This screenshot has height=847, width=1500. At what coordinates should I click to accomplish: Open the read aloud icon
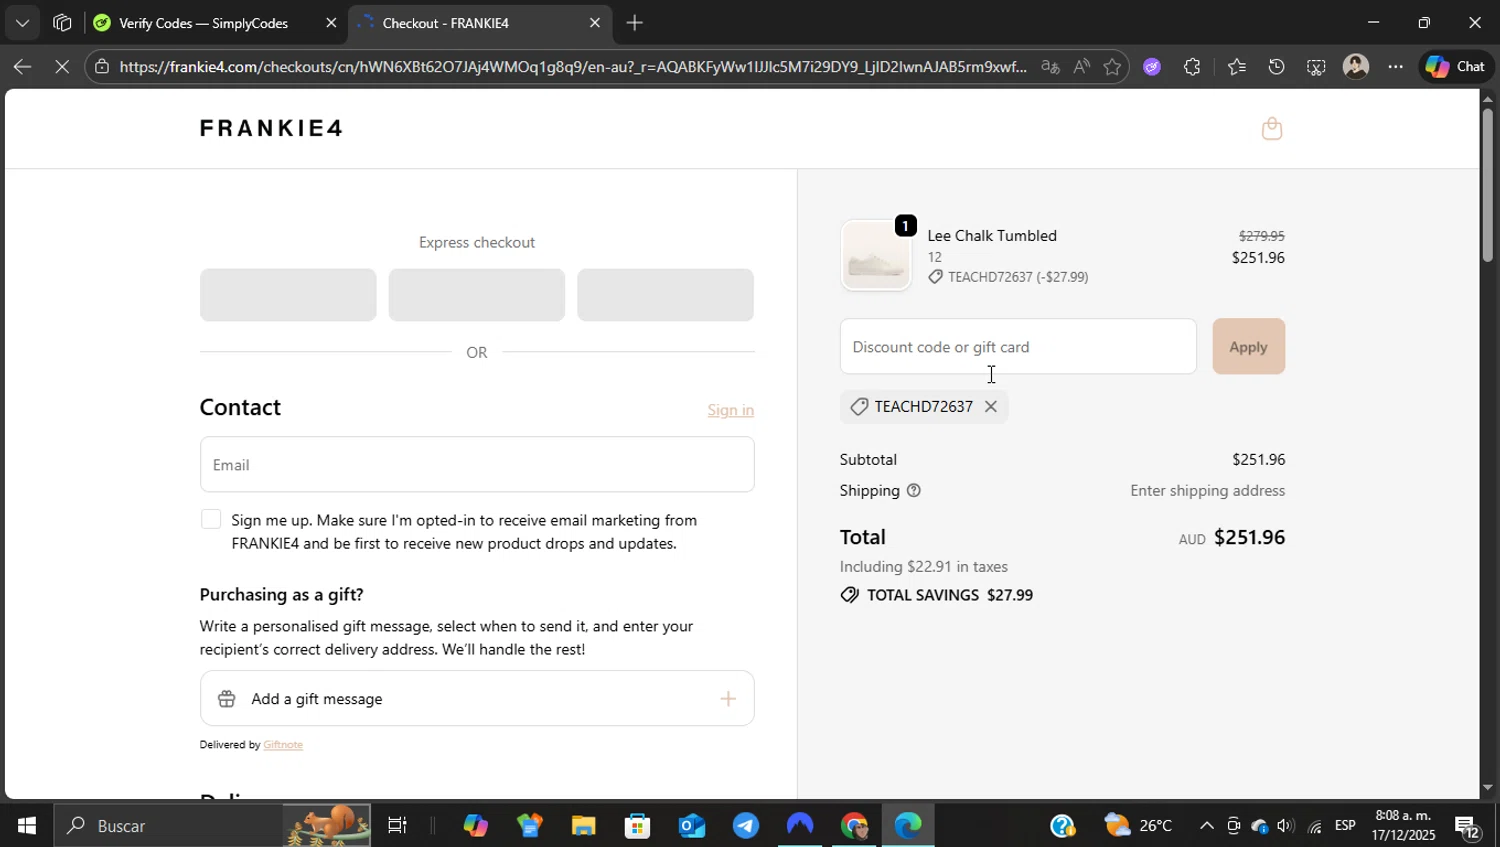1081,67
